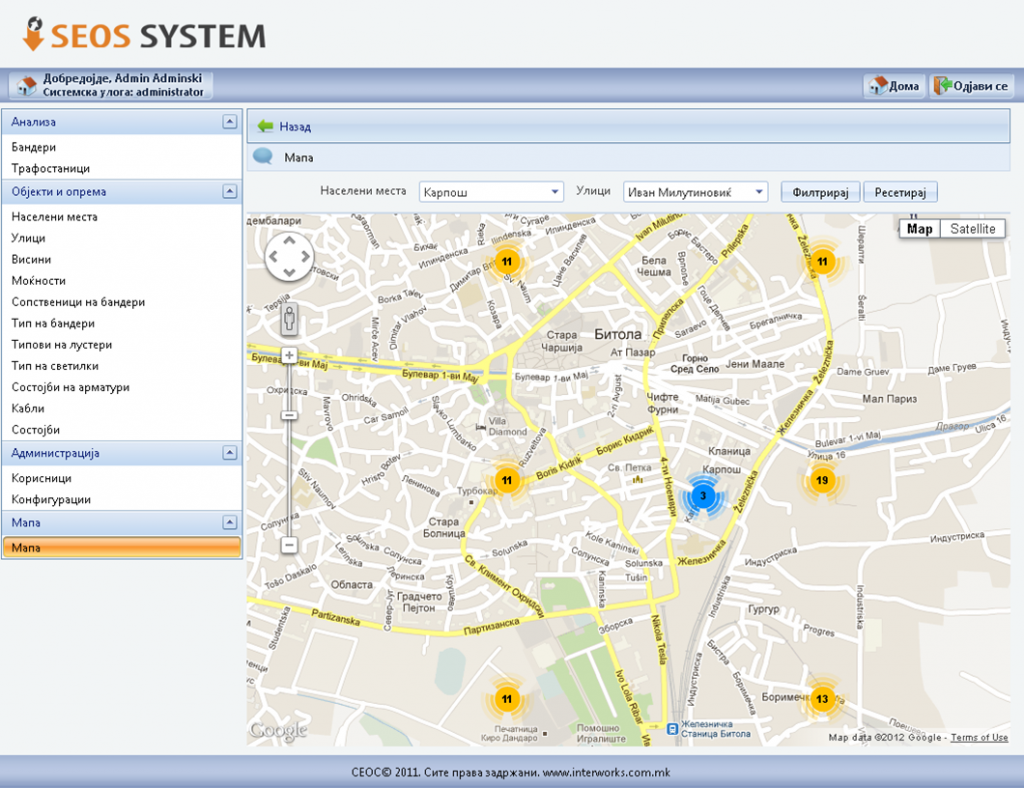The image size is (1024, 788).
Task: Switch the map to Map view
Action: click(x=920, y=229)
